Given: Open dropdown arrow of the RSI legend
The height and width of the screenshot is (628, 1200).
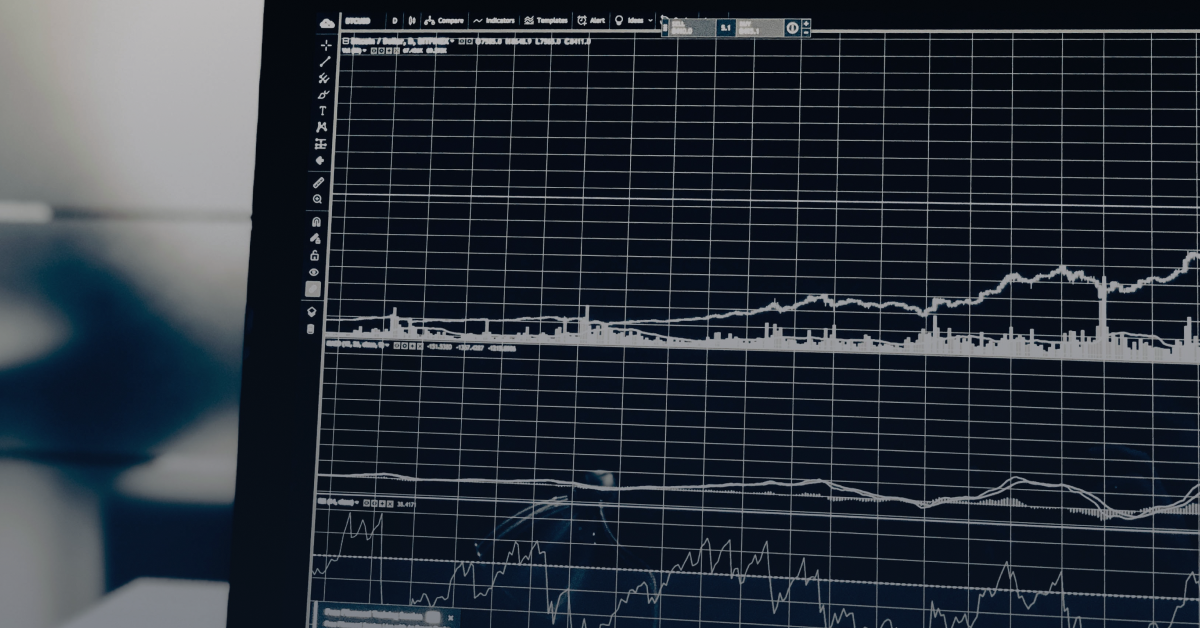Looking at the screenshot, I should (357, 503).
